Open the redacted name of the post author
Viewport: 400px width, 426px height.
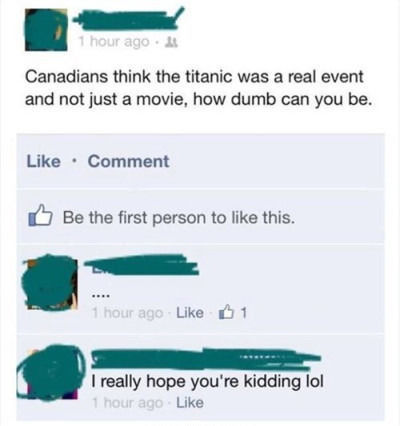pyautogui.click(x=129, y=19)
